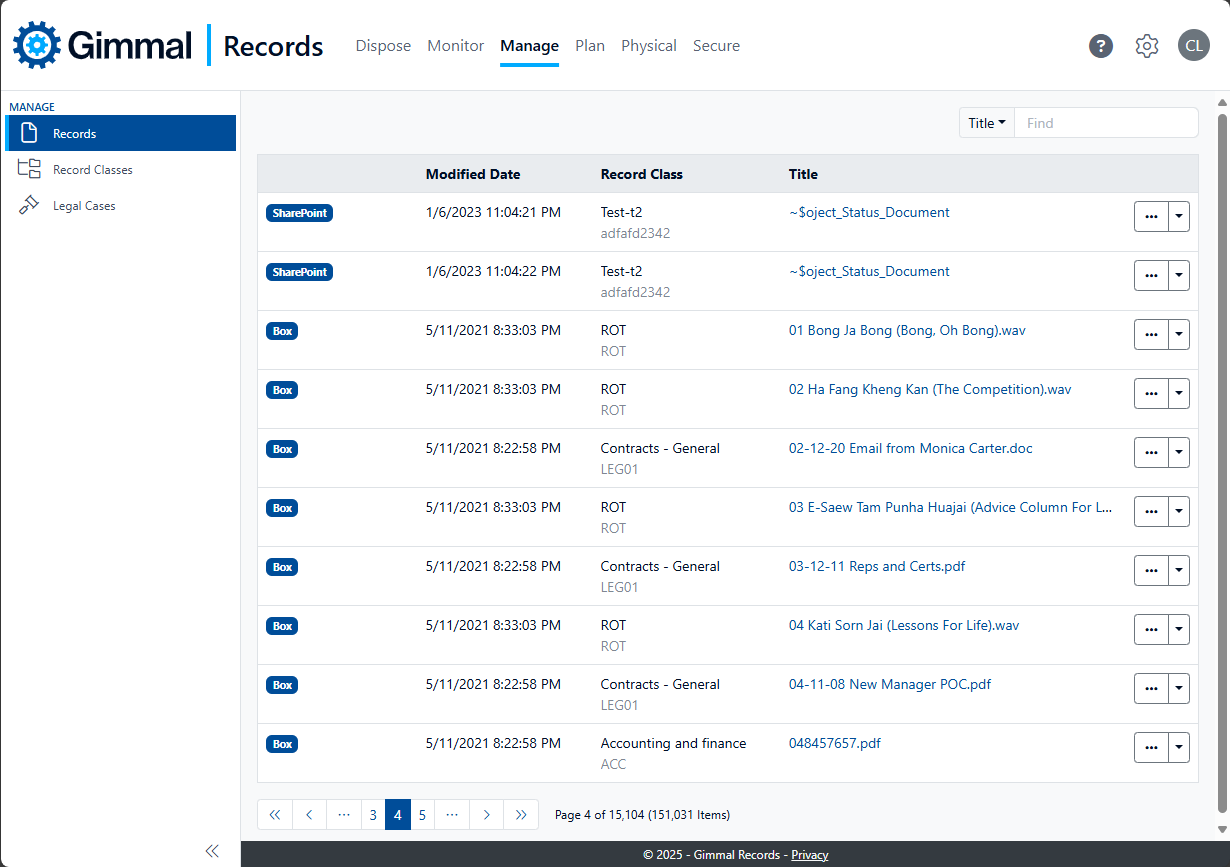The height and width of the screenshot is (867, 1230).
Task: Click the help question mark icon
Action: point(1101,46)
